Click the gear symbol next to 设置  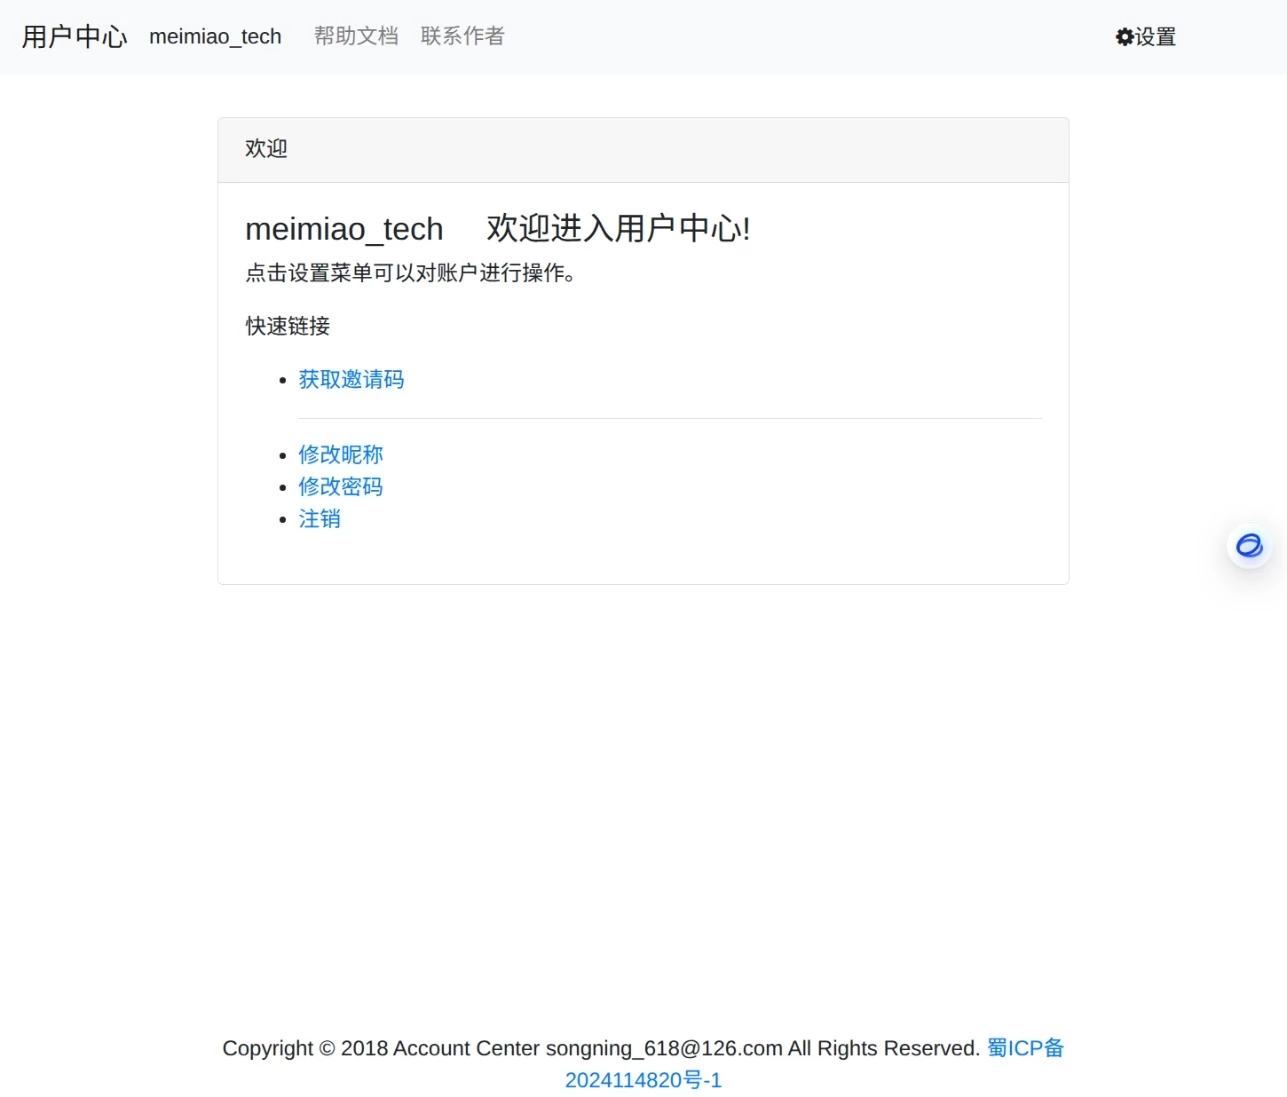pos(1123,37)
